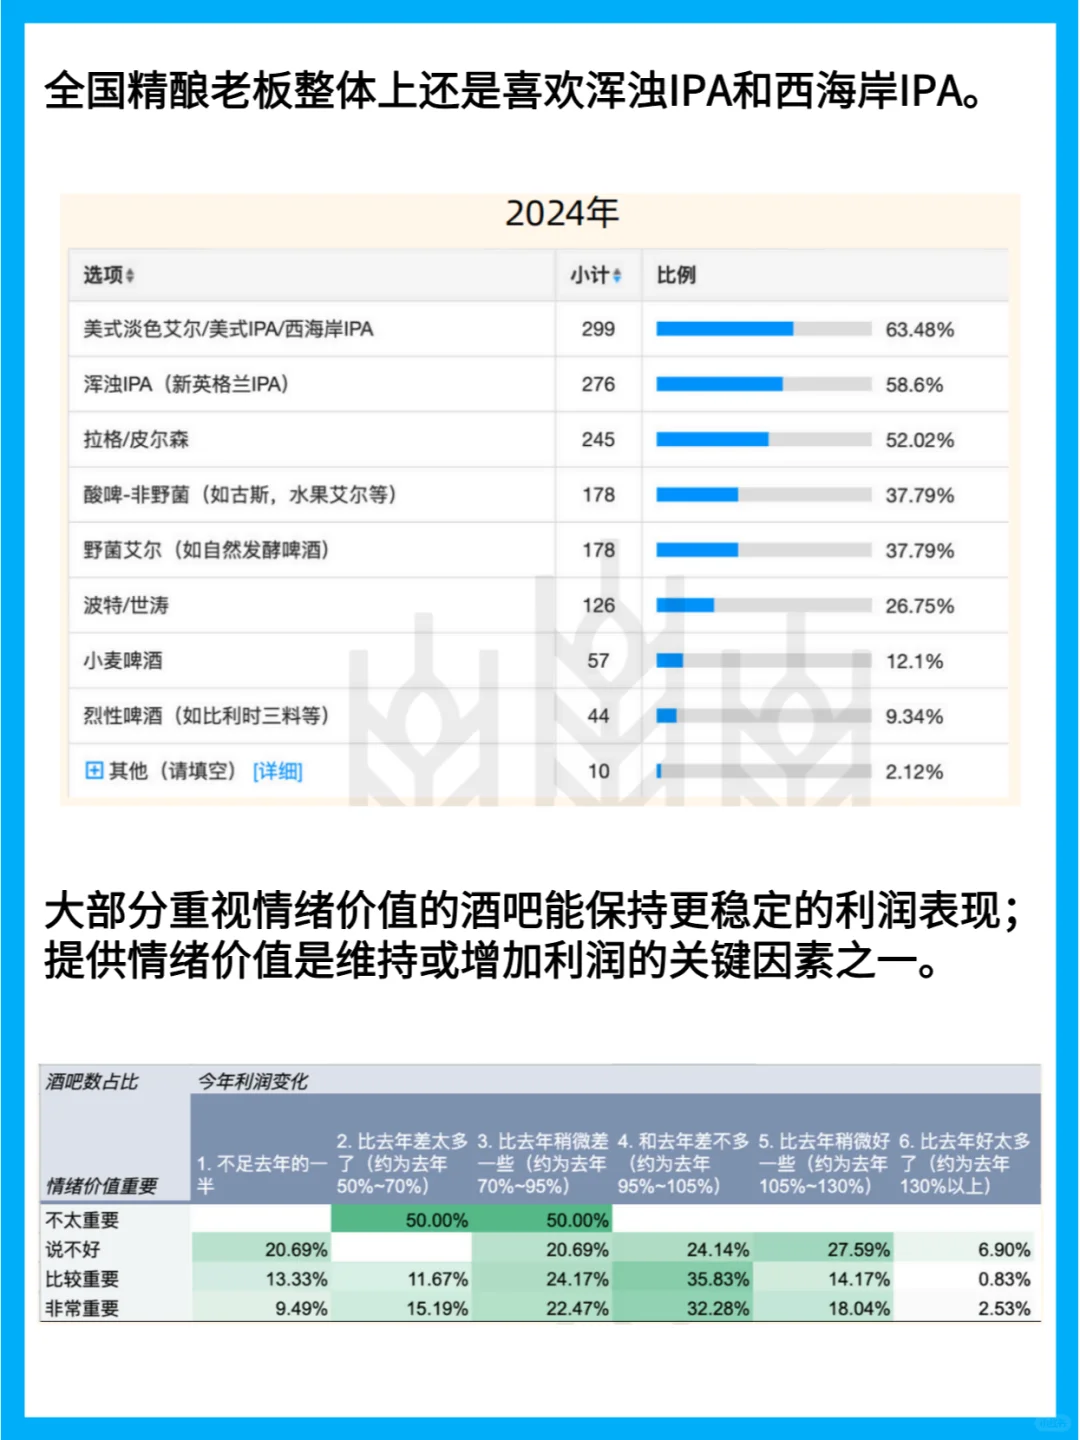
Task: Select column header 5. 比去年稍微好一些
Action: pos(824,1163)
